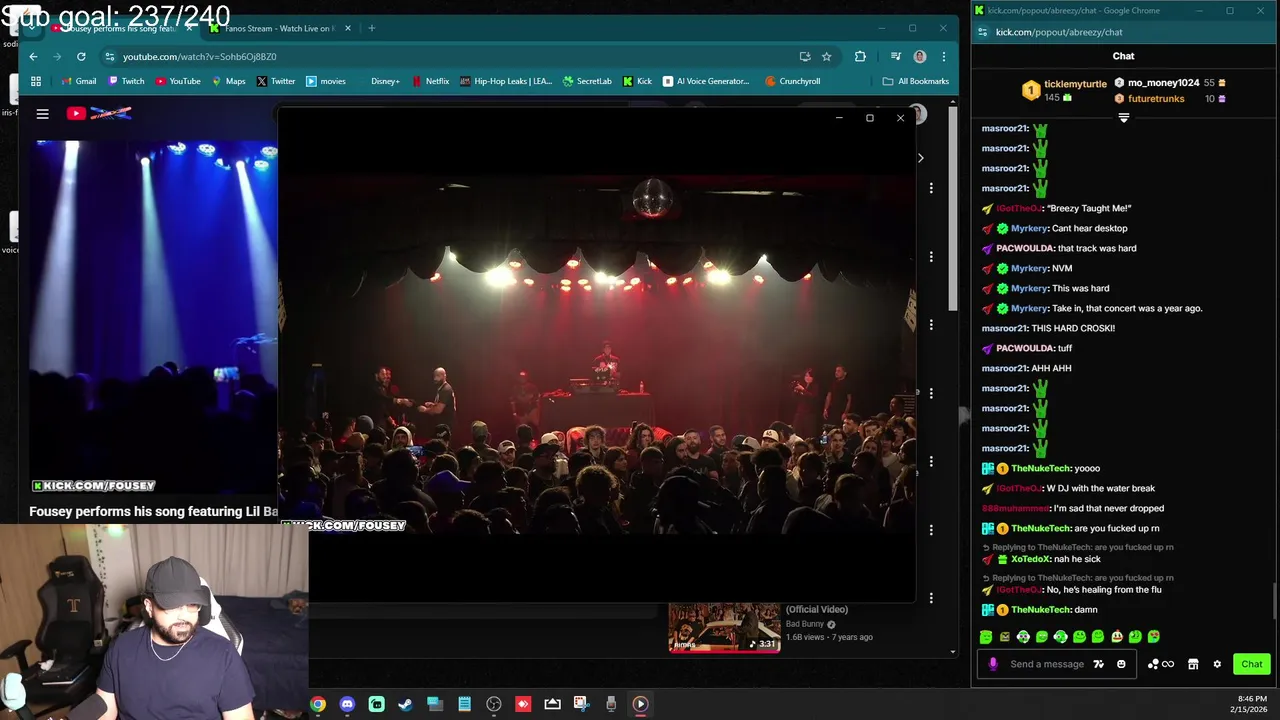Viewport: 1280px width, 720px height.
Task: Click the youtube.com address bar
Action: 450,57
